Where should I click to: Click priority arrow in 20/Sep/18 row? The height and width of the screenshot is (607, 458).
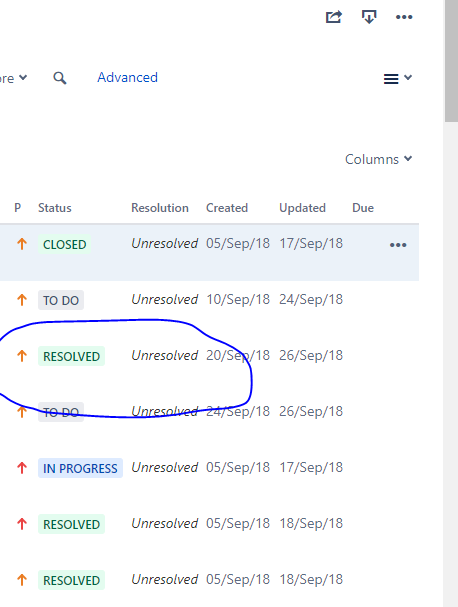coord(22,356)
